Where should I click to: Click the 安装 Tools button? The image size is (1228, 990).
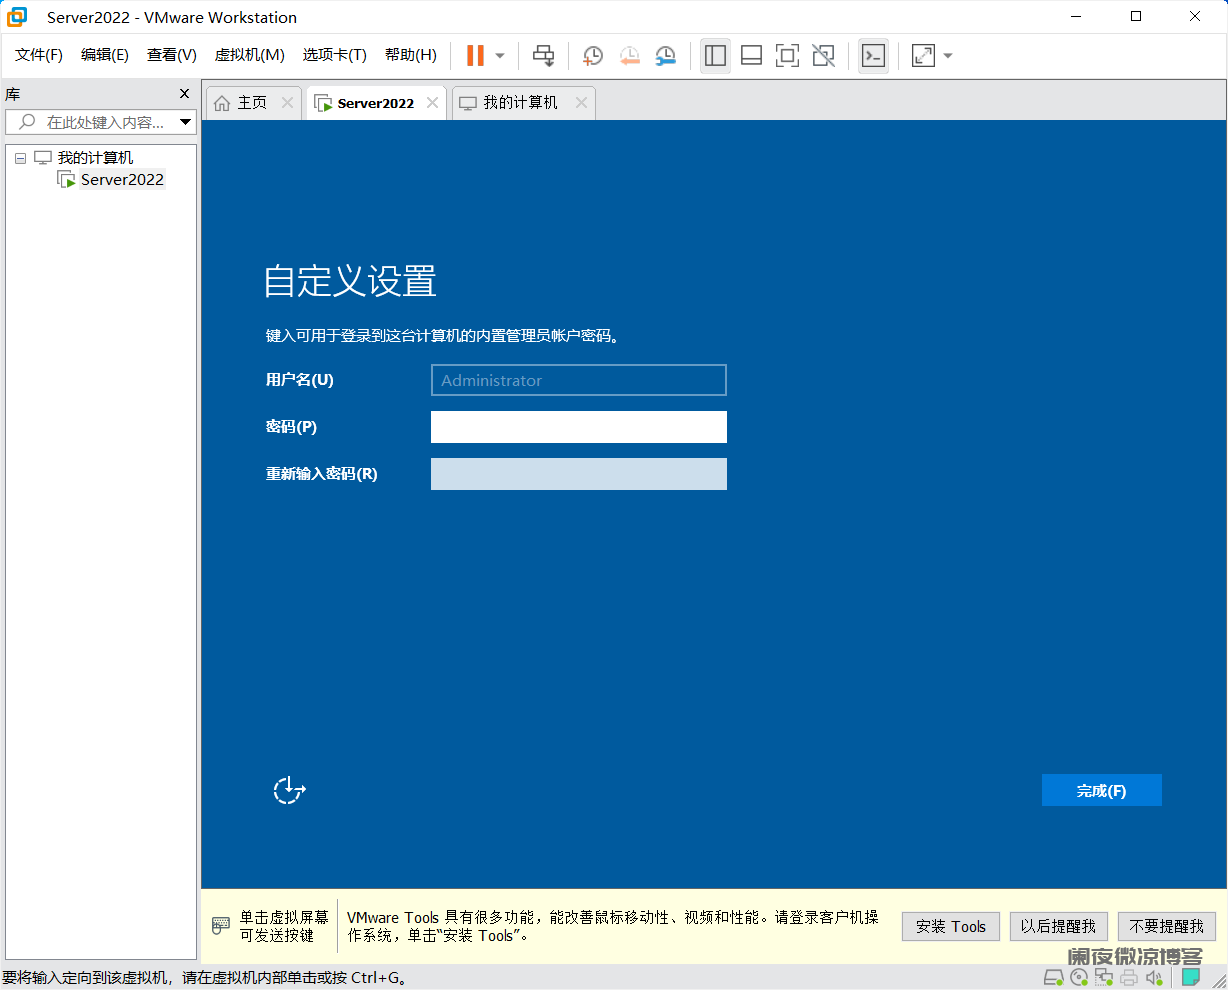click(x=950, y=926)
